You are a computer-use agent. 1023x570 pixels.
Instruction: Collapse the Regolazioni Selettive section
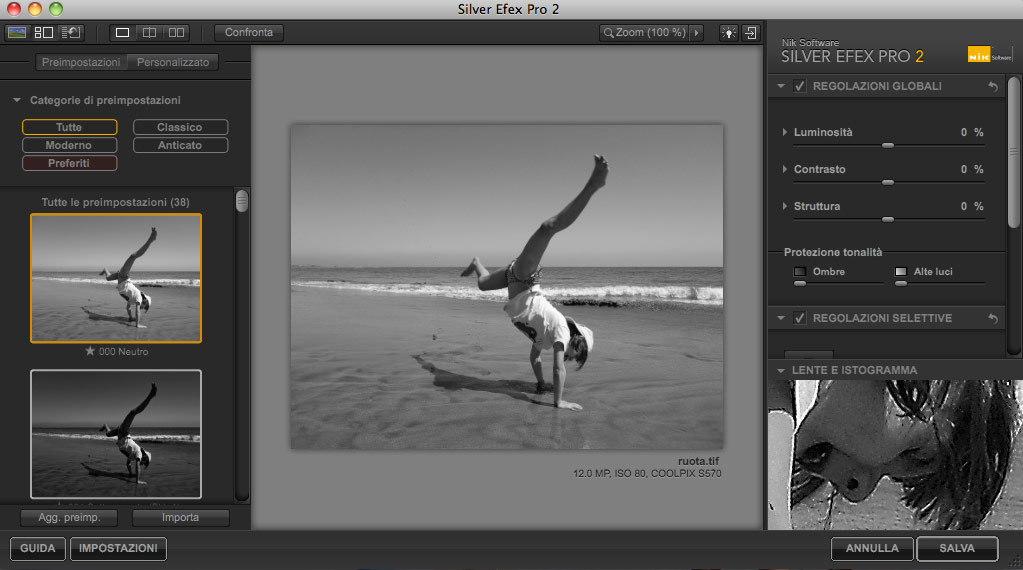(x=781, y=318)
